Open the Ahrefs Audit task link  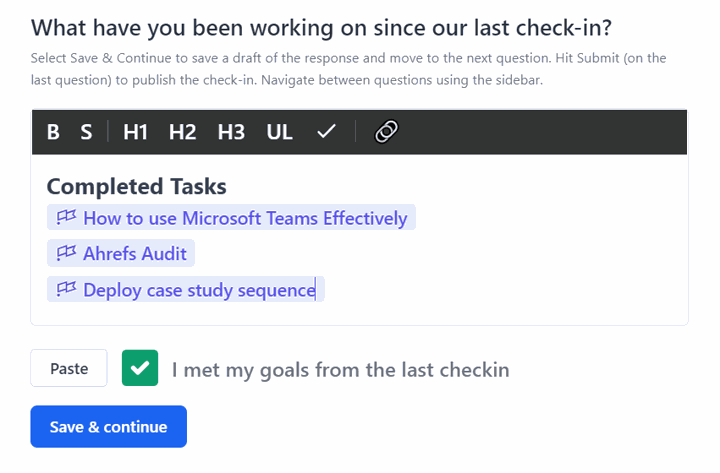[135, 253]
